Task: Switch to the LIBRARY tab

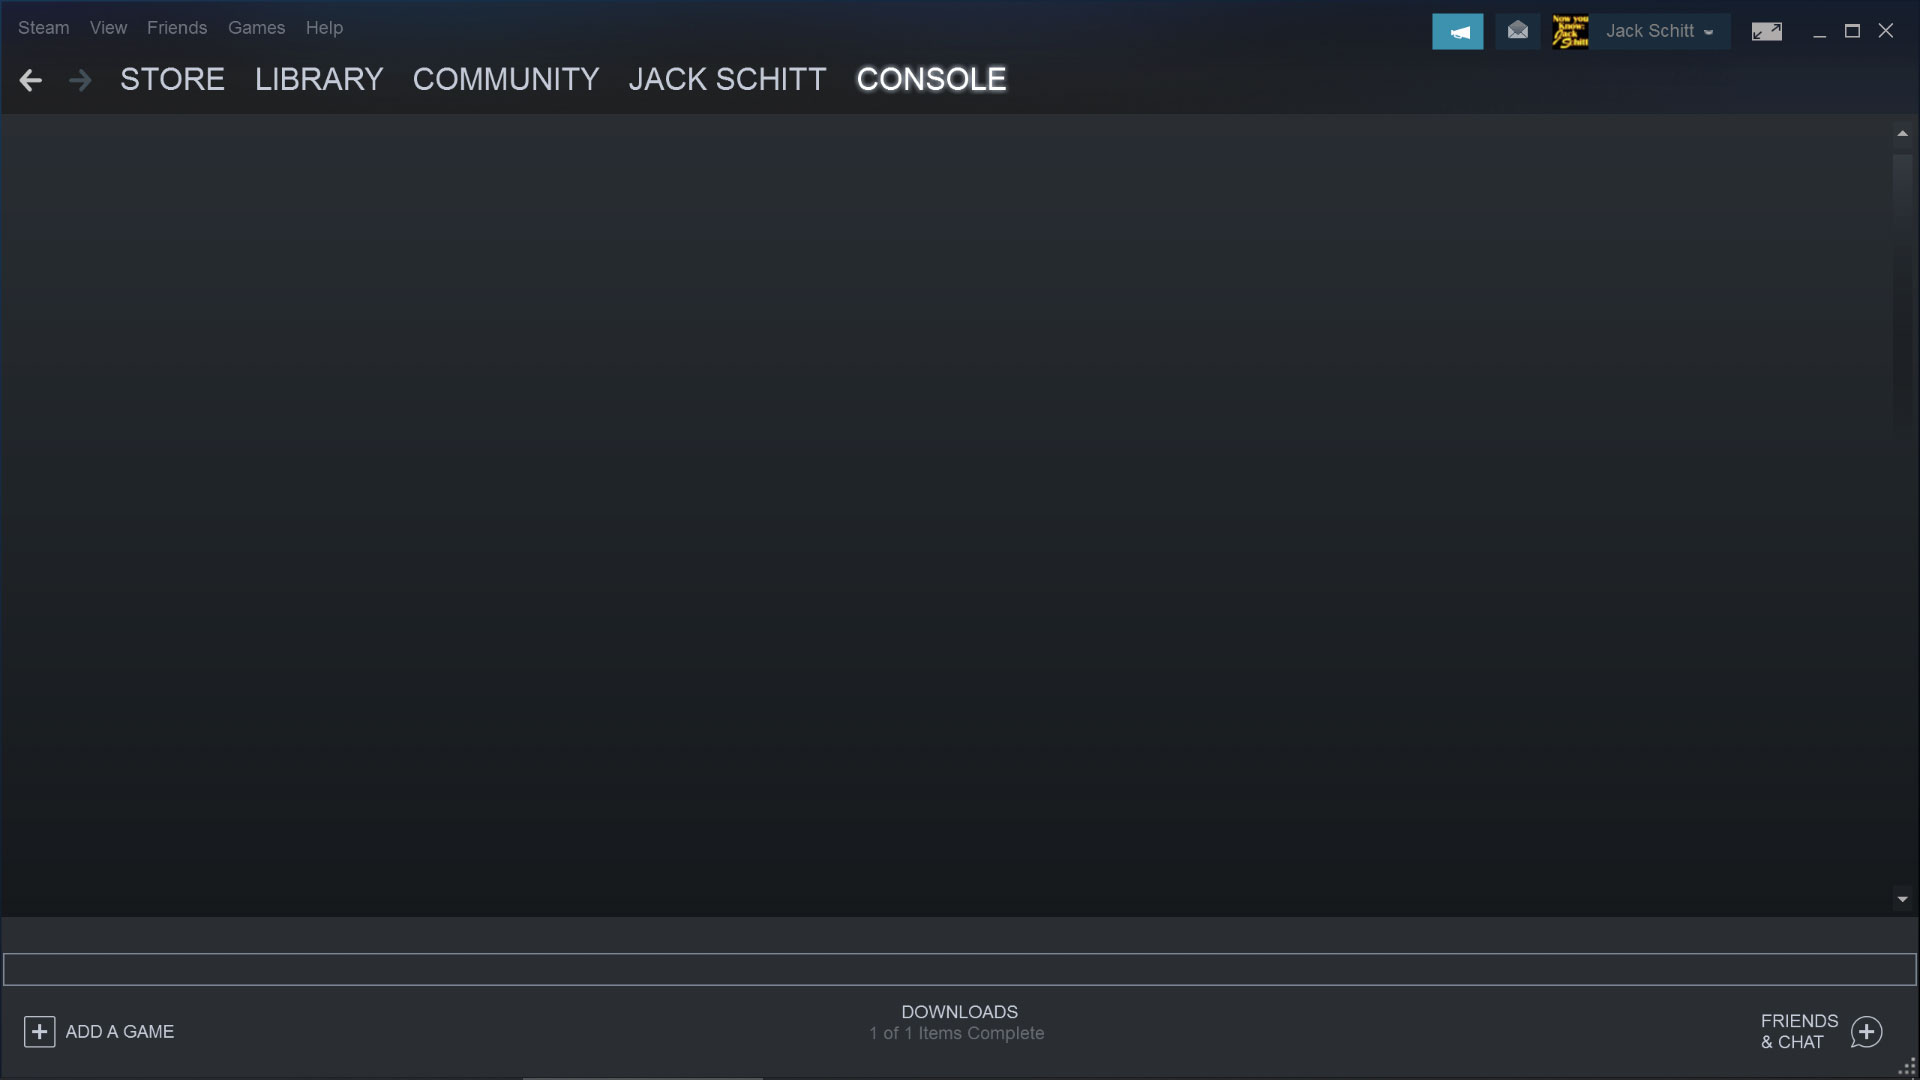Action: 319,79
